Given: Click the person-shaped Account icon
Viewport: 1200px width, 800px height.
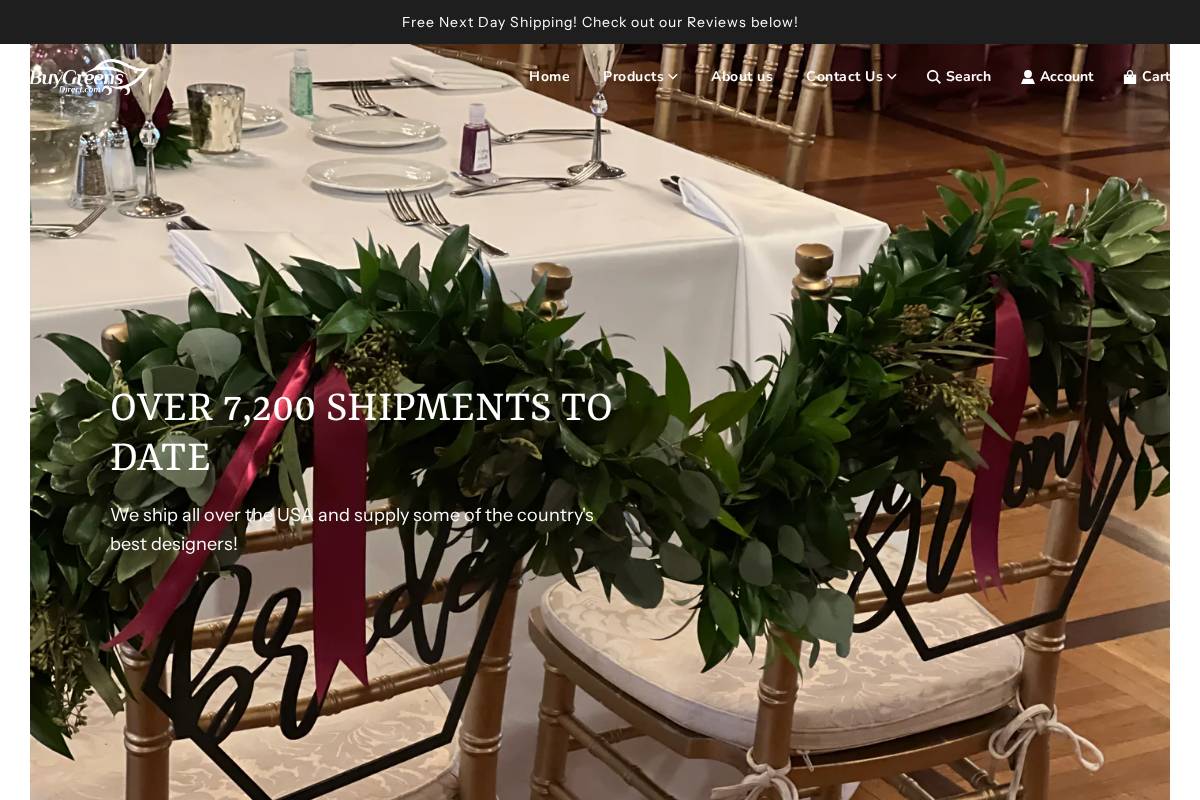Looking at the screenshot, I should coord(1028,77).
